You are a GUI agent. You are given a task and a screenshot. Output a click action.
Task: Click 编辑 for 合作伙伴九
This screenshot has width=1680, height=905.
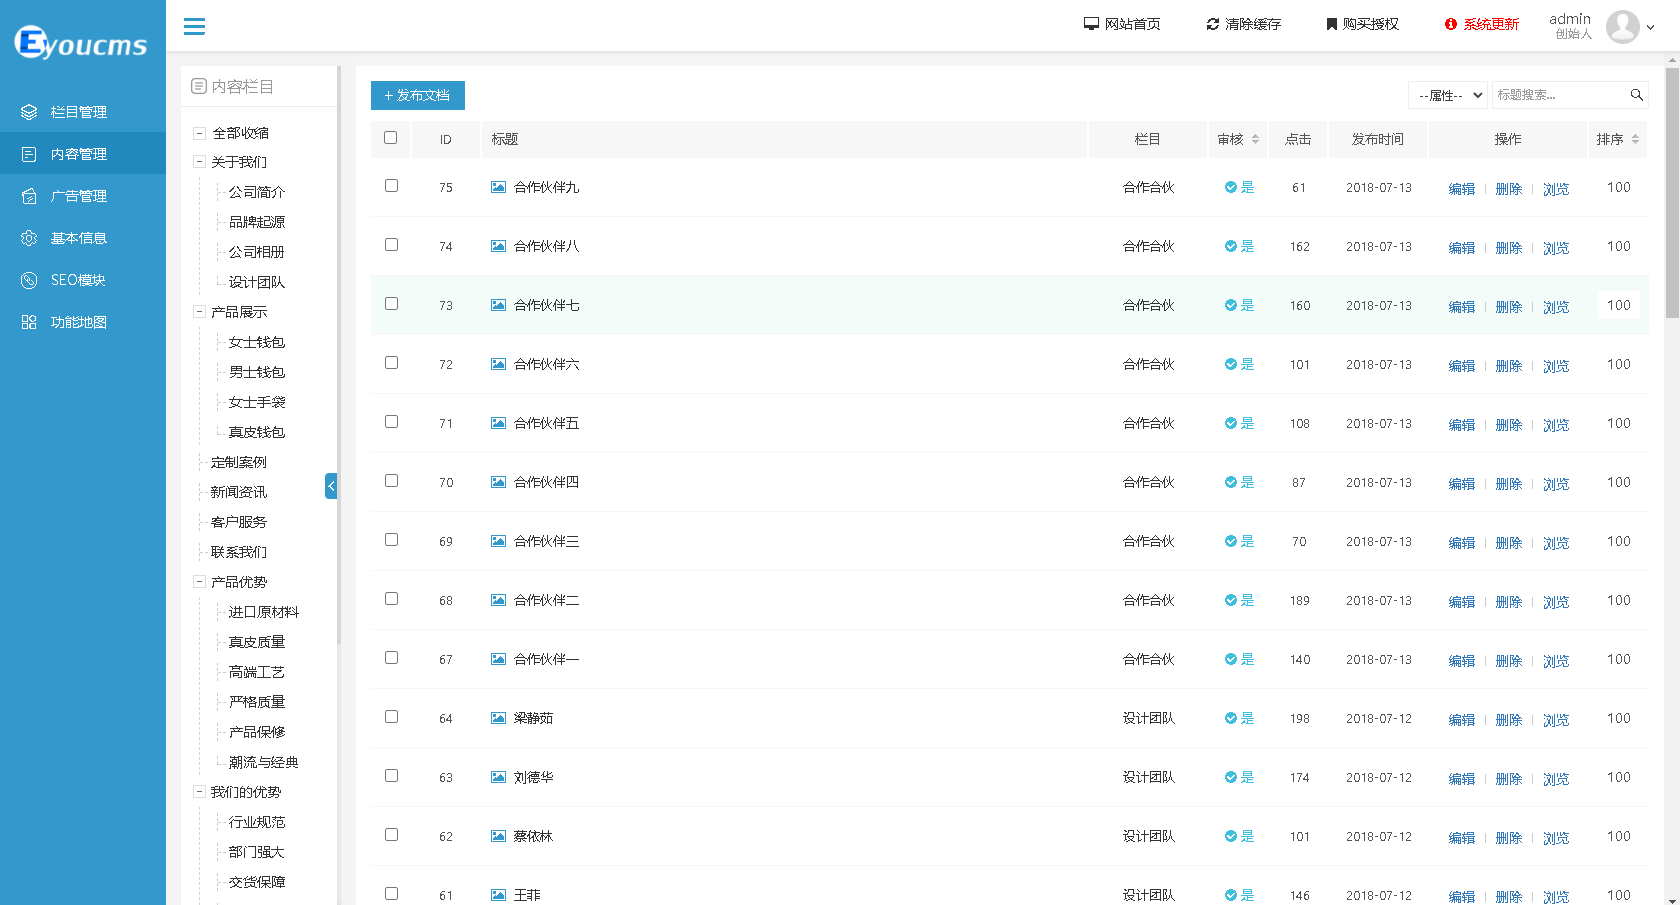[x=1462, y=189]
